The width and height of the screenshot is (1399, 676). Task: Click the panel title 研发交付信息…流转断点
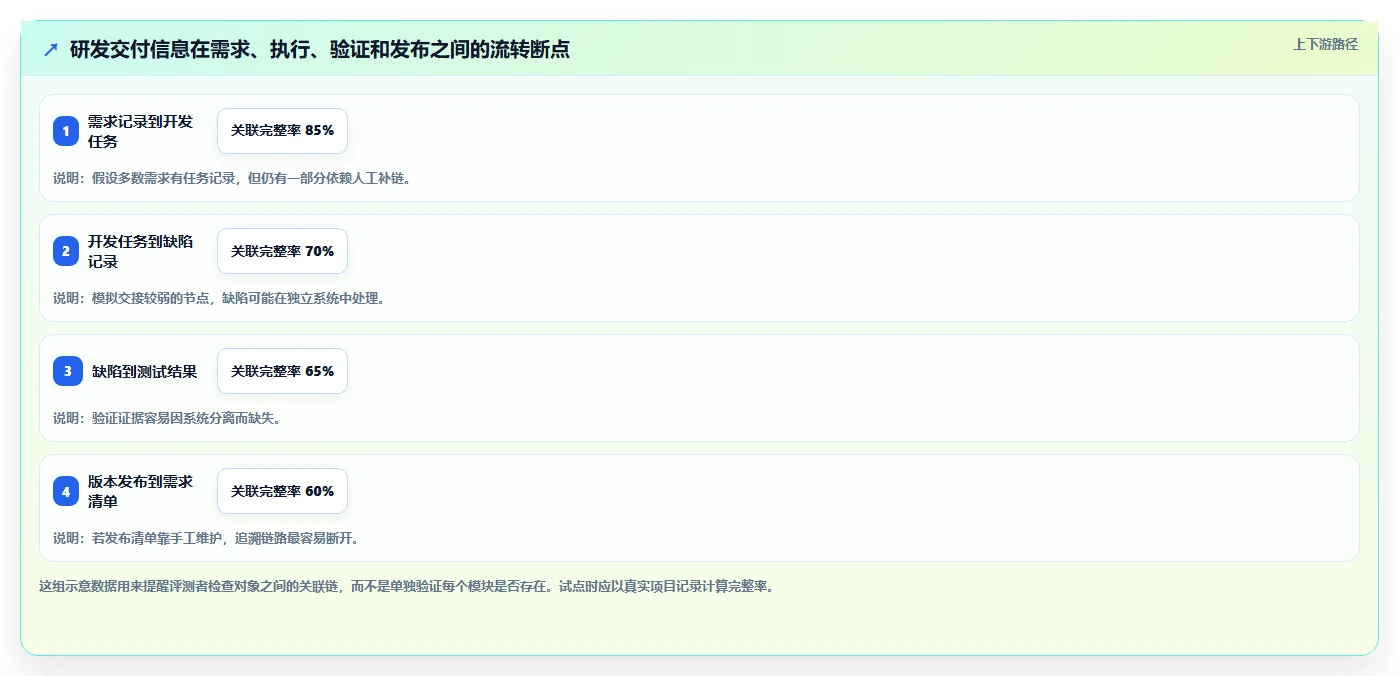pyautogui.click(x=320, y=49)
